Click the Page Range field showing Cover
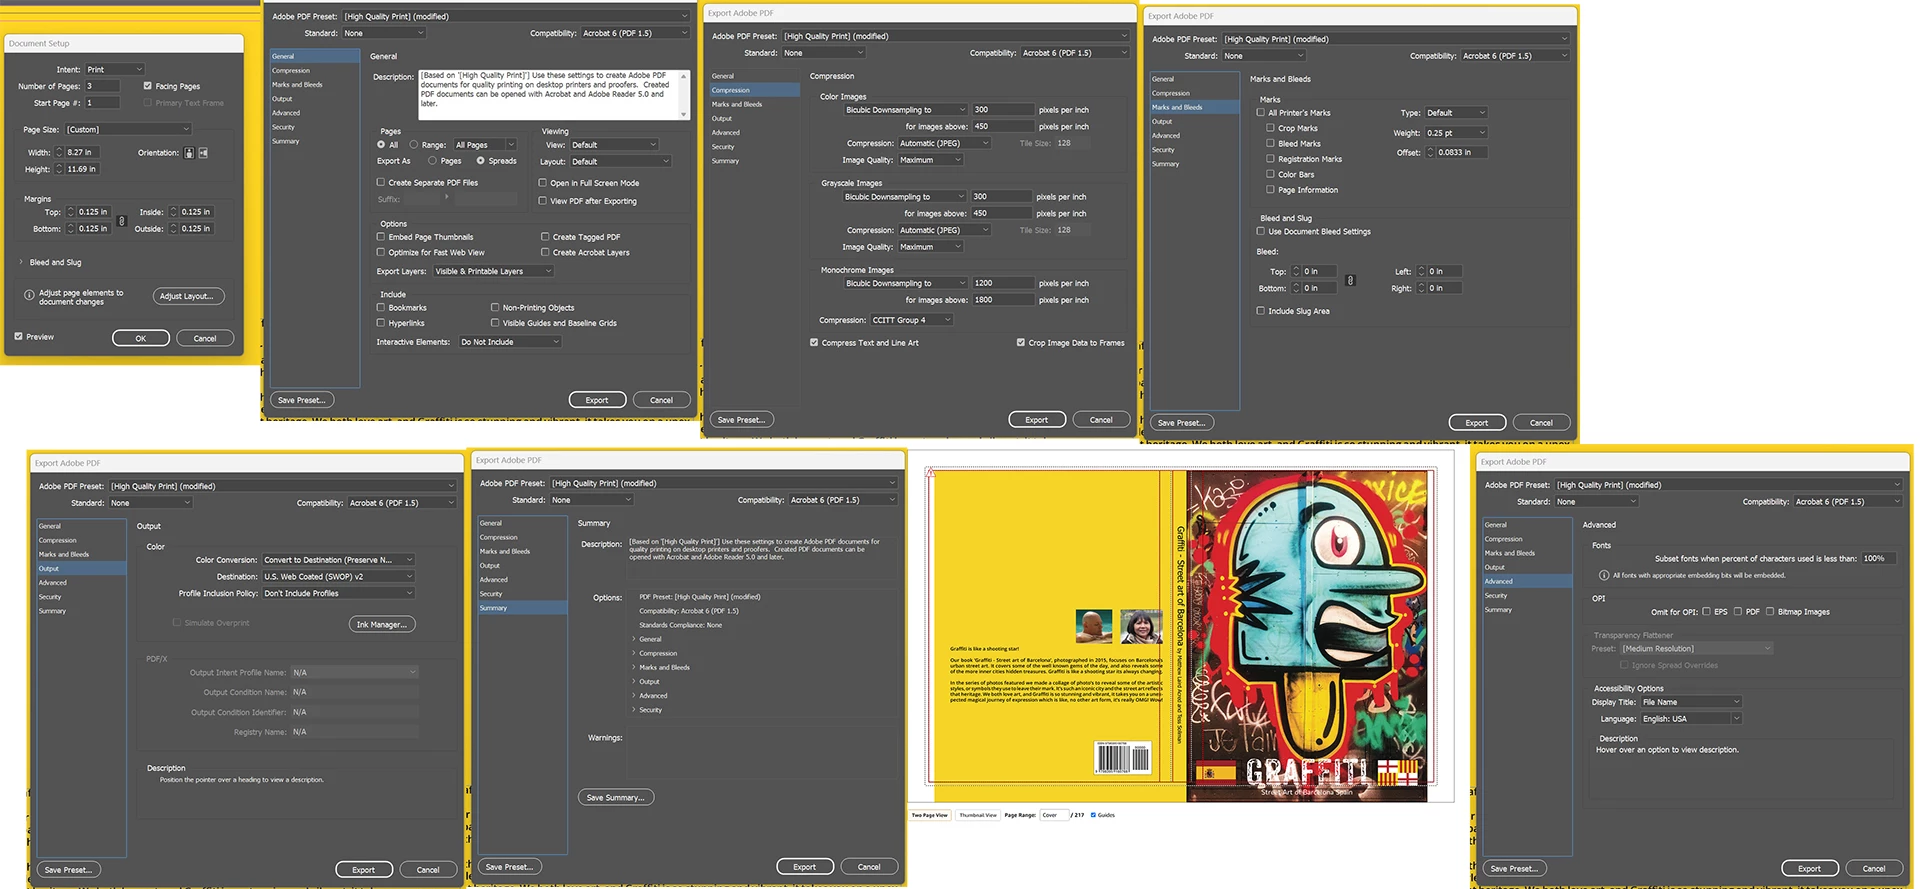The image size is (1920, 889). (x=1054, y=815)
